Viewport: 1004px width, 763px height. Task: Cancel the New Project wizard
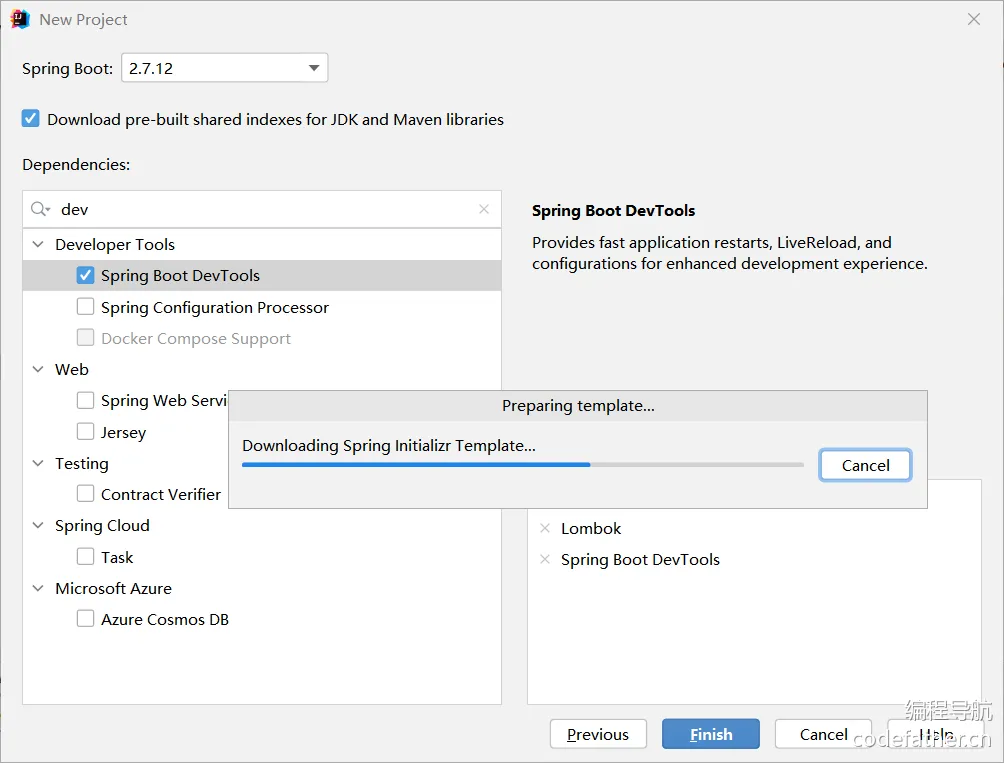[x=823, y=734]
